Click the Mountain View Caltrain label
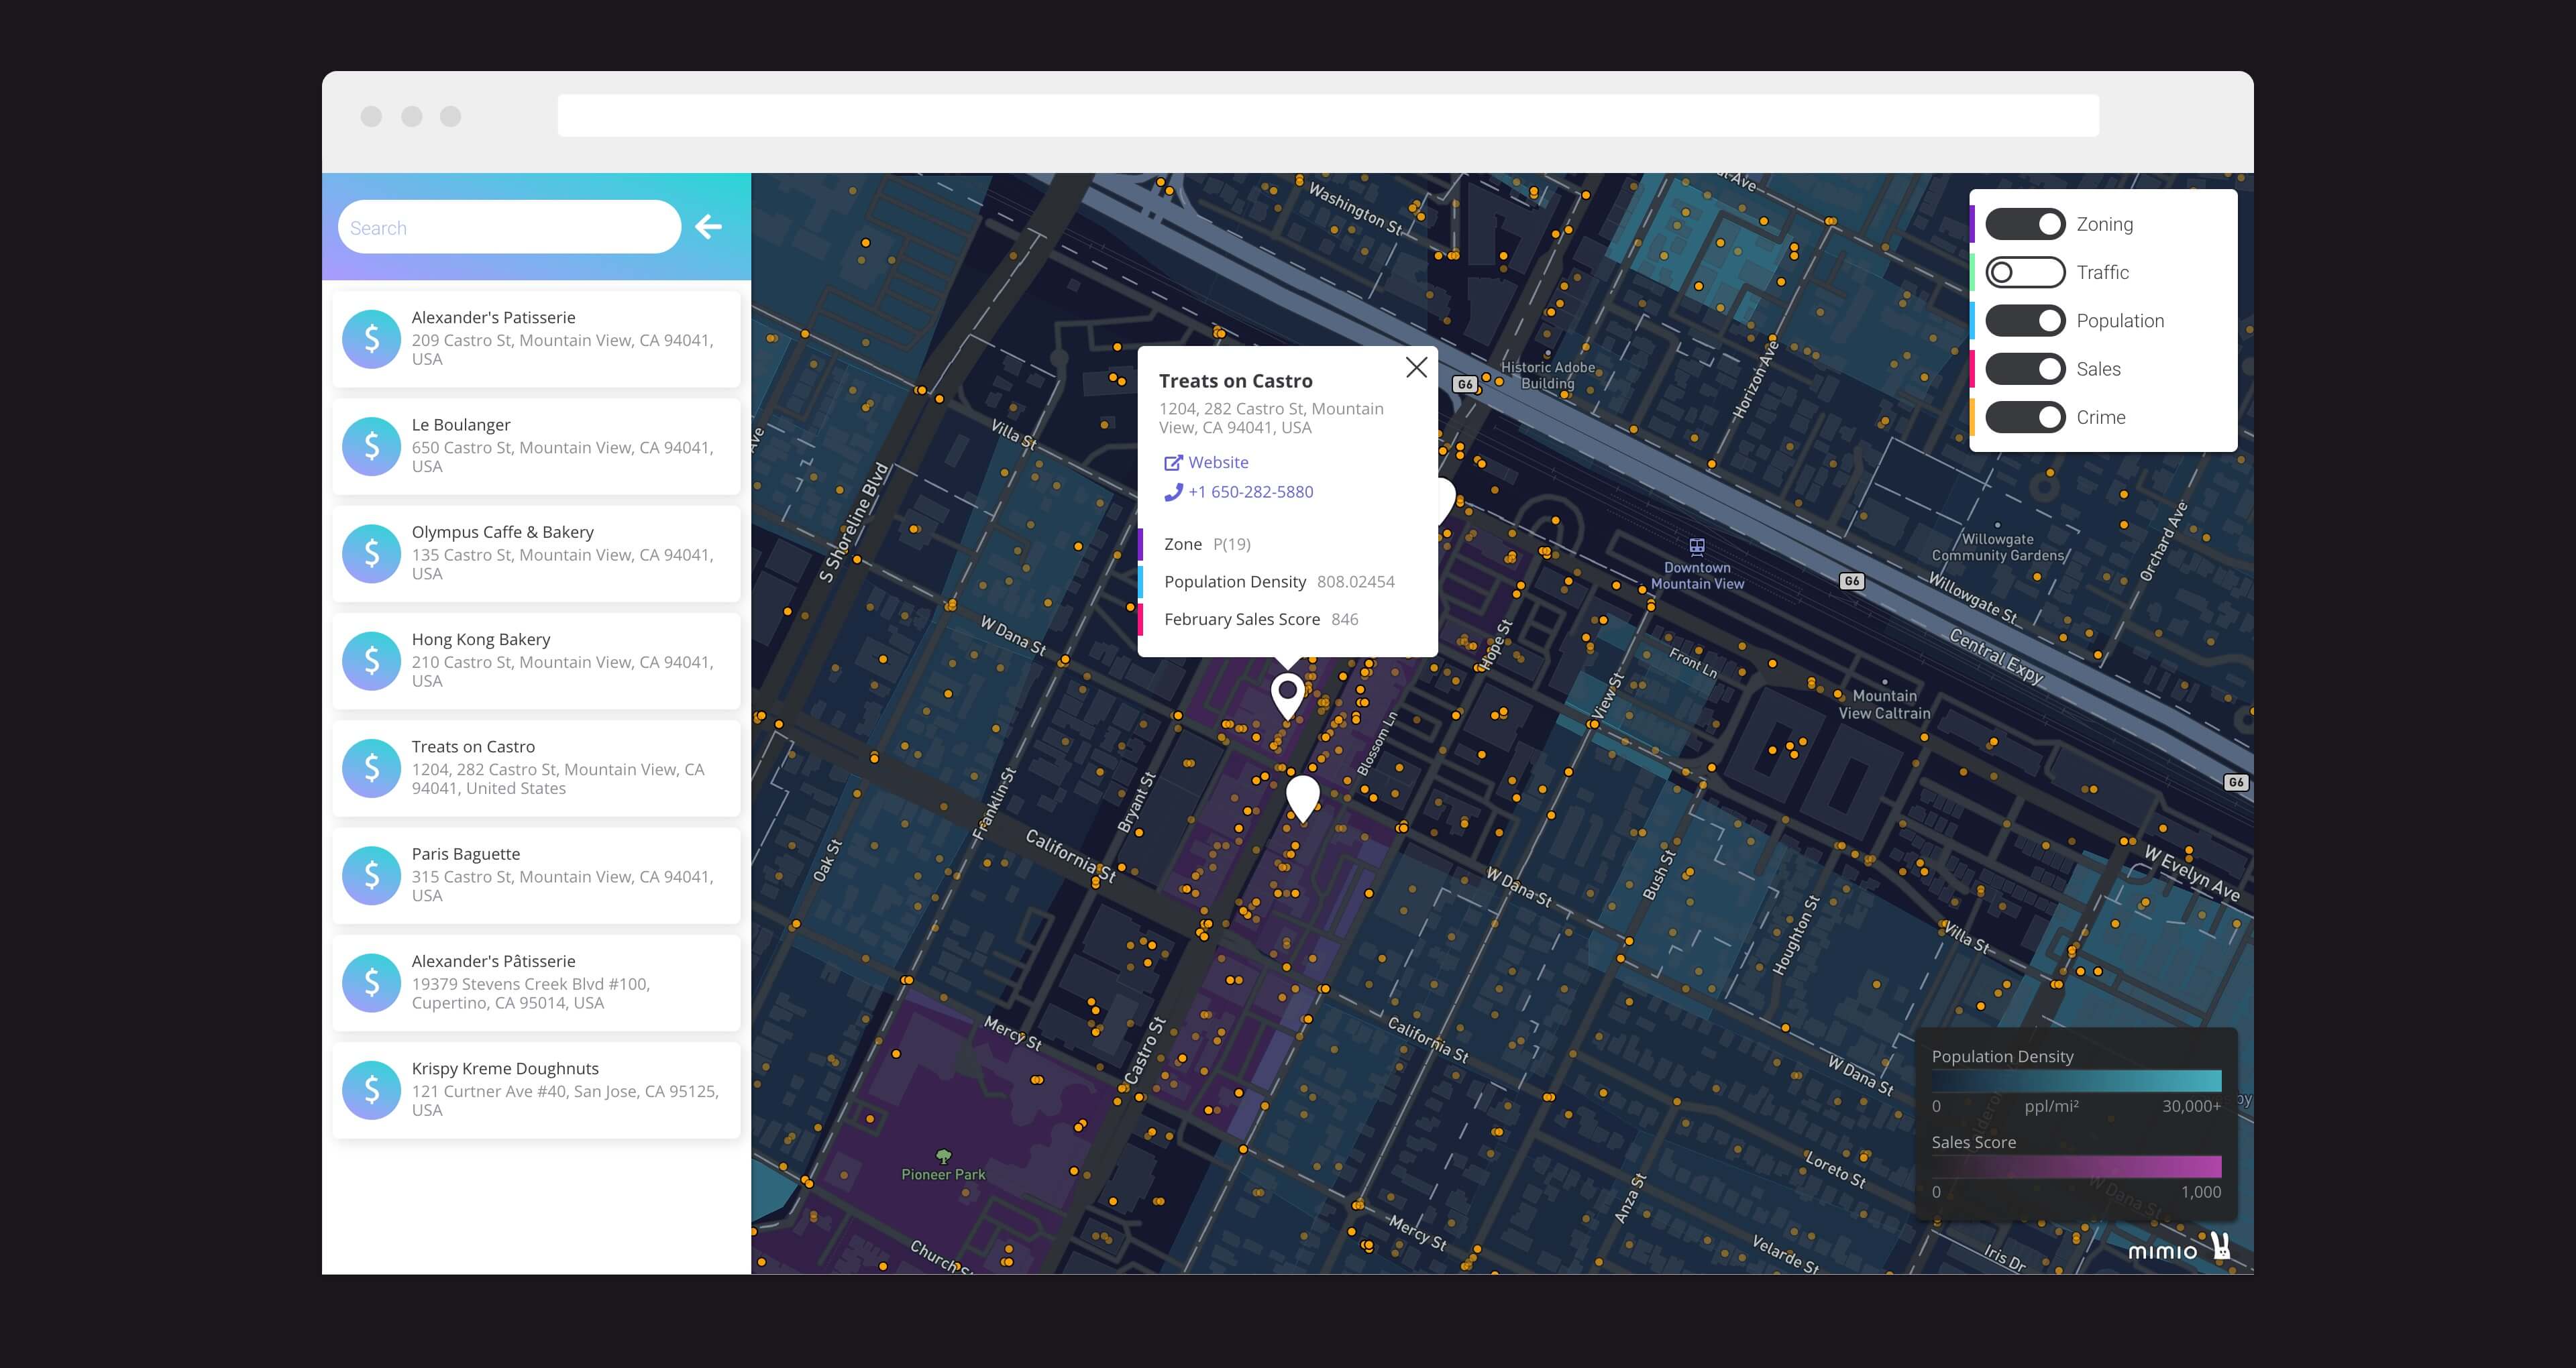Viewport: 2576px width, 1368px height. click(x=1884, y=704)
